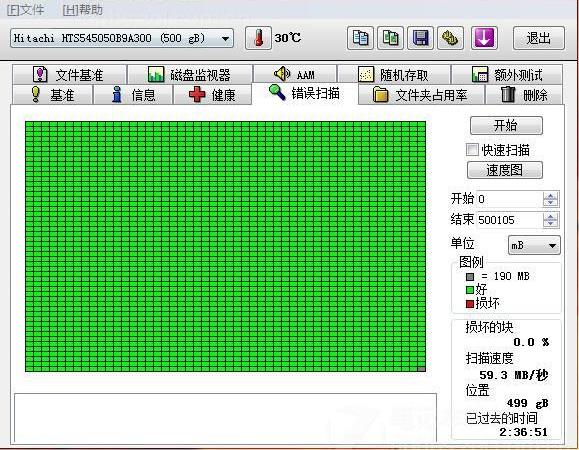Open the options wrench icon
Screen dimensions: 579x450
coord(450,38)
